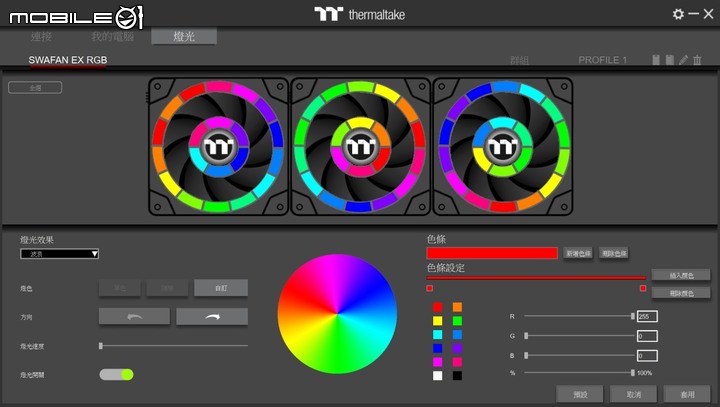720x407 pixels.
Task: Click the thin gradient bar under 色條設定
Action: (536, 278)
